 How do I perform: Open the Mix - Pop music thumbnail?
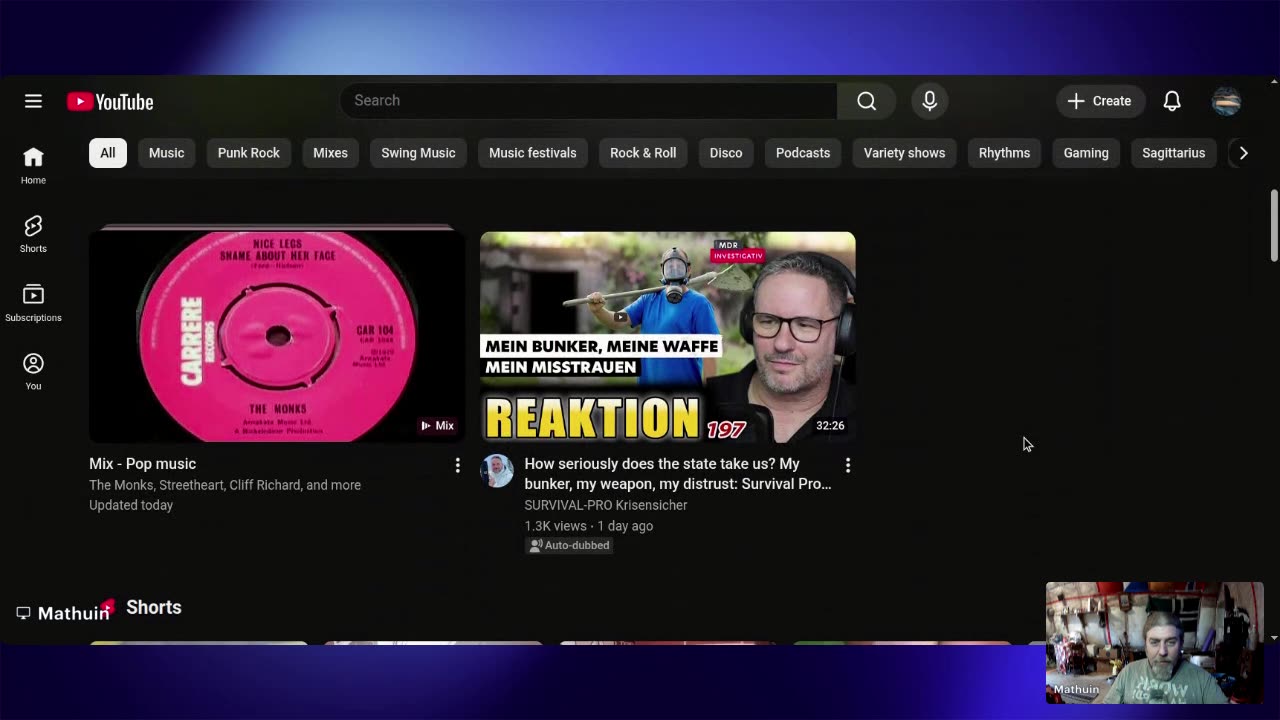277,336
